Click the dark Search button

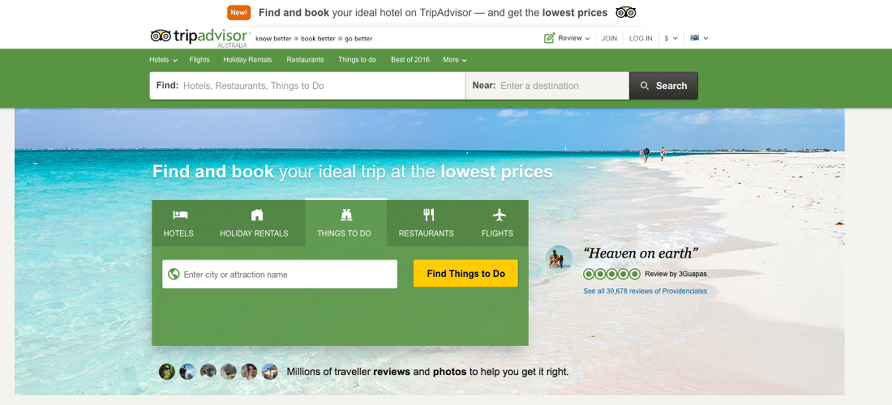coord(663,86)
